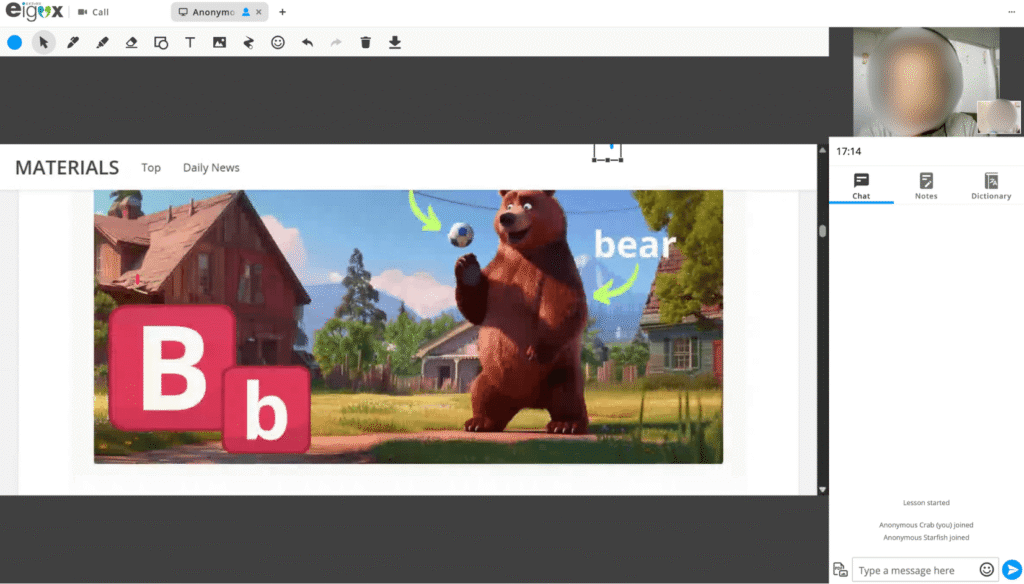Delete whiteboard drawings with trash icon

click(365, 42)
